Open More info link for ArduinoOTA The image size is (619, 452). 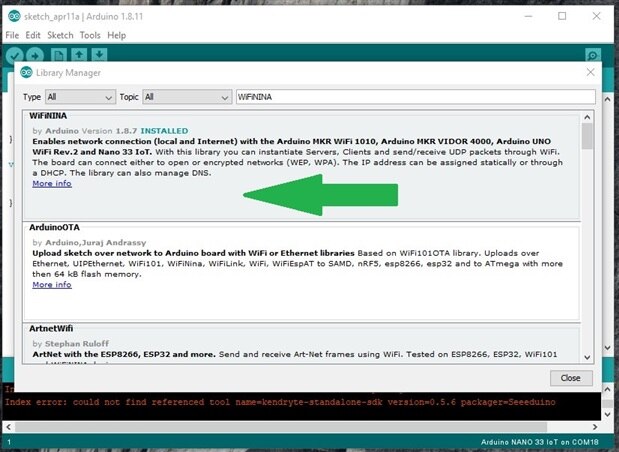[x=52, y=285]
